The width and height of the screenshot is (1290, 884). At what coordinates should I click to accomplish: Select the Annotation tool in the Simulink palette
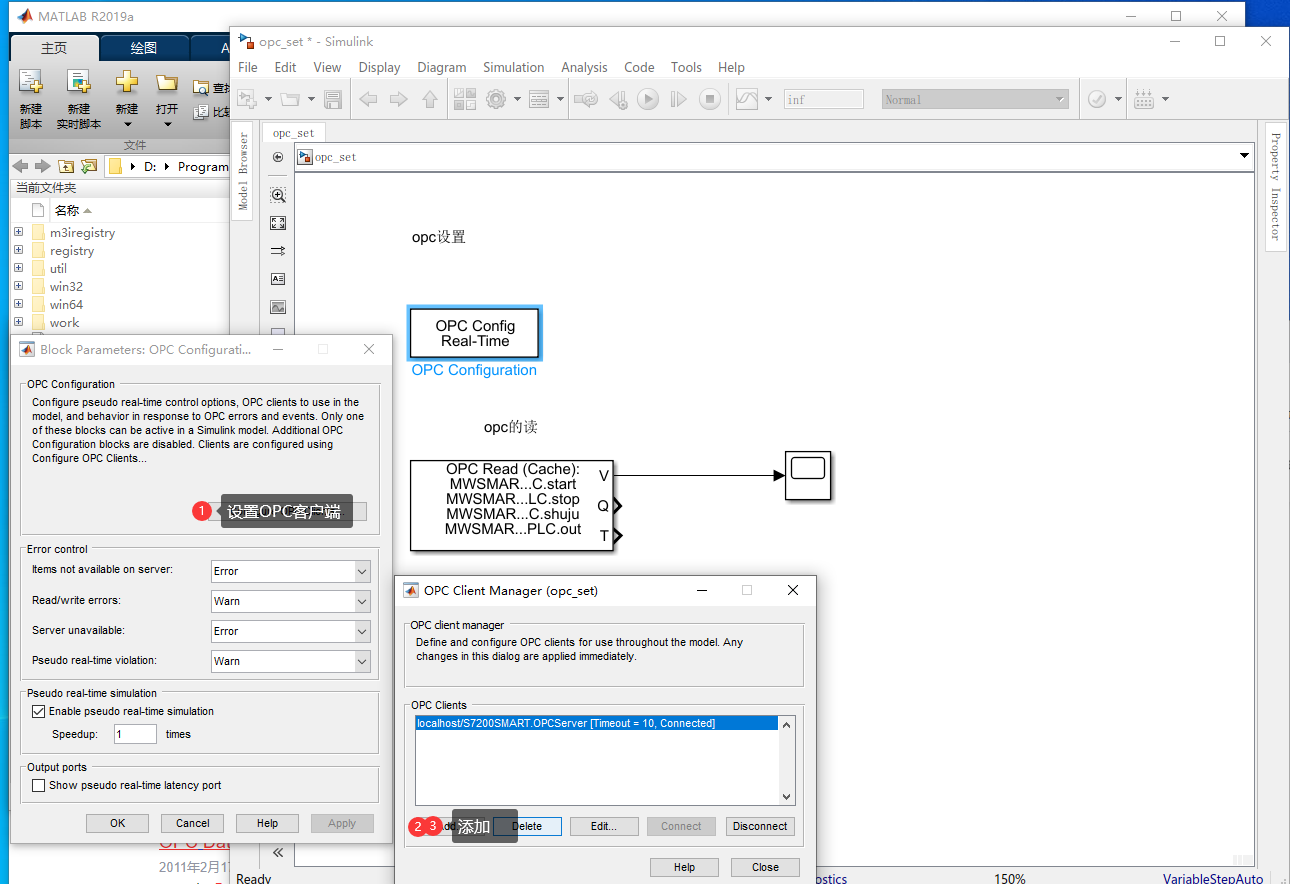pos(278,279)
